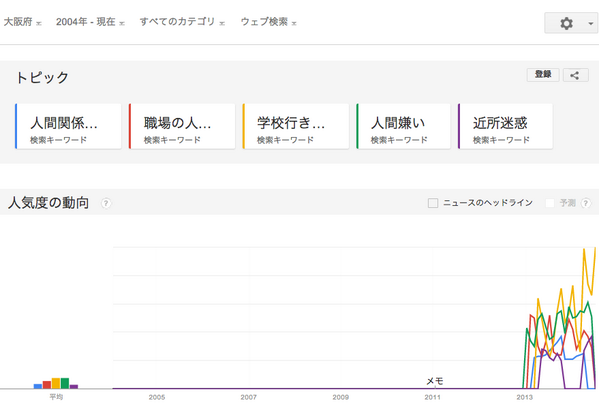Image resolution: width=599 pixels, height=407 pixels.
Task: Expand the 大阪府 region dropdown
Action: pyautogui.click(x=23, y=22)
